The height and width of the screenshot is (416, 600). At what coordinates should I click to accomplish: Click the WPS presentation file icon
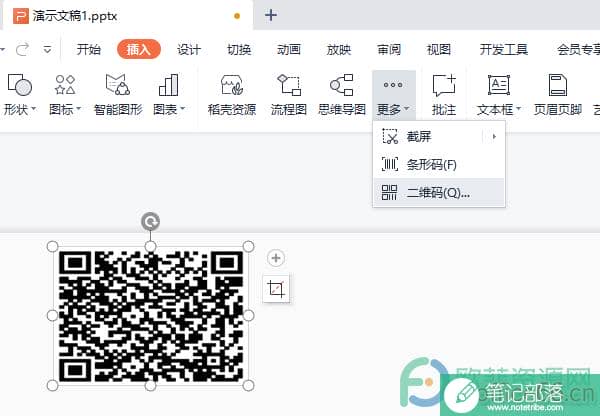pos(21,16)
